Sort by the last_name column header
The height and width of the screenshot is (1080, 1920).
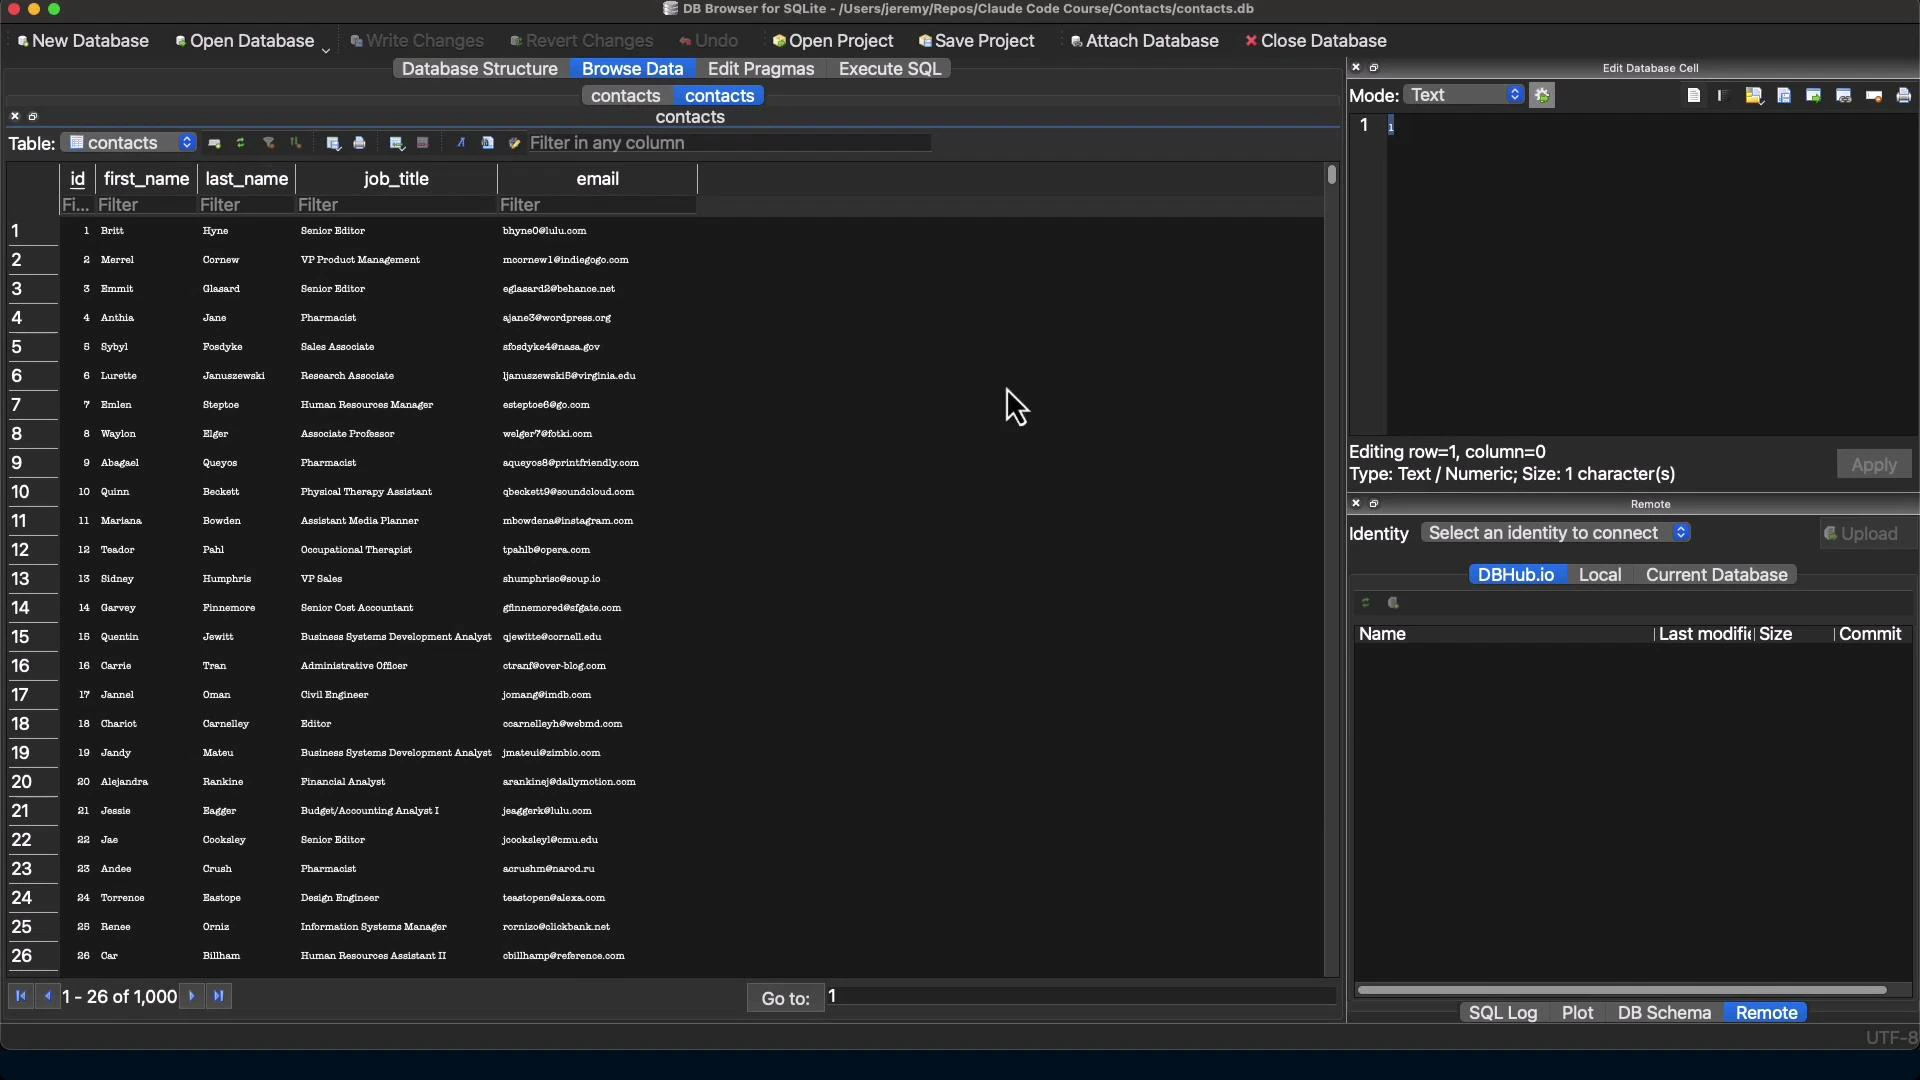point(246,179)
